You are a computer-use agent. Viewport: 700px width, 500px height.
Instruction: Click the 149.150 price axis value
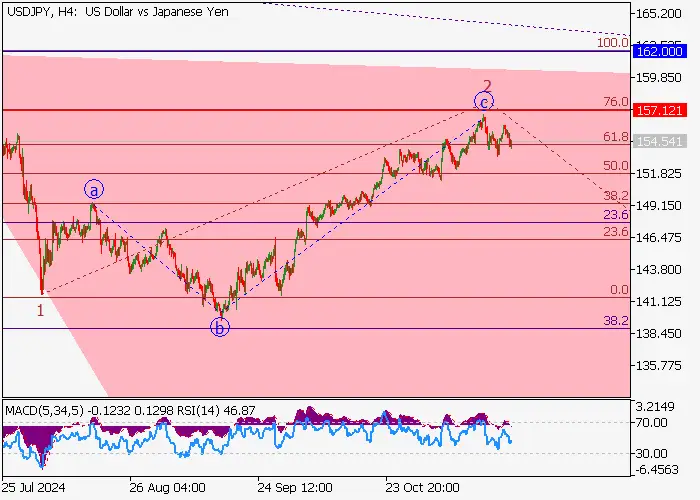click(x=659, y=206)
